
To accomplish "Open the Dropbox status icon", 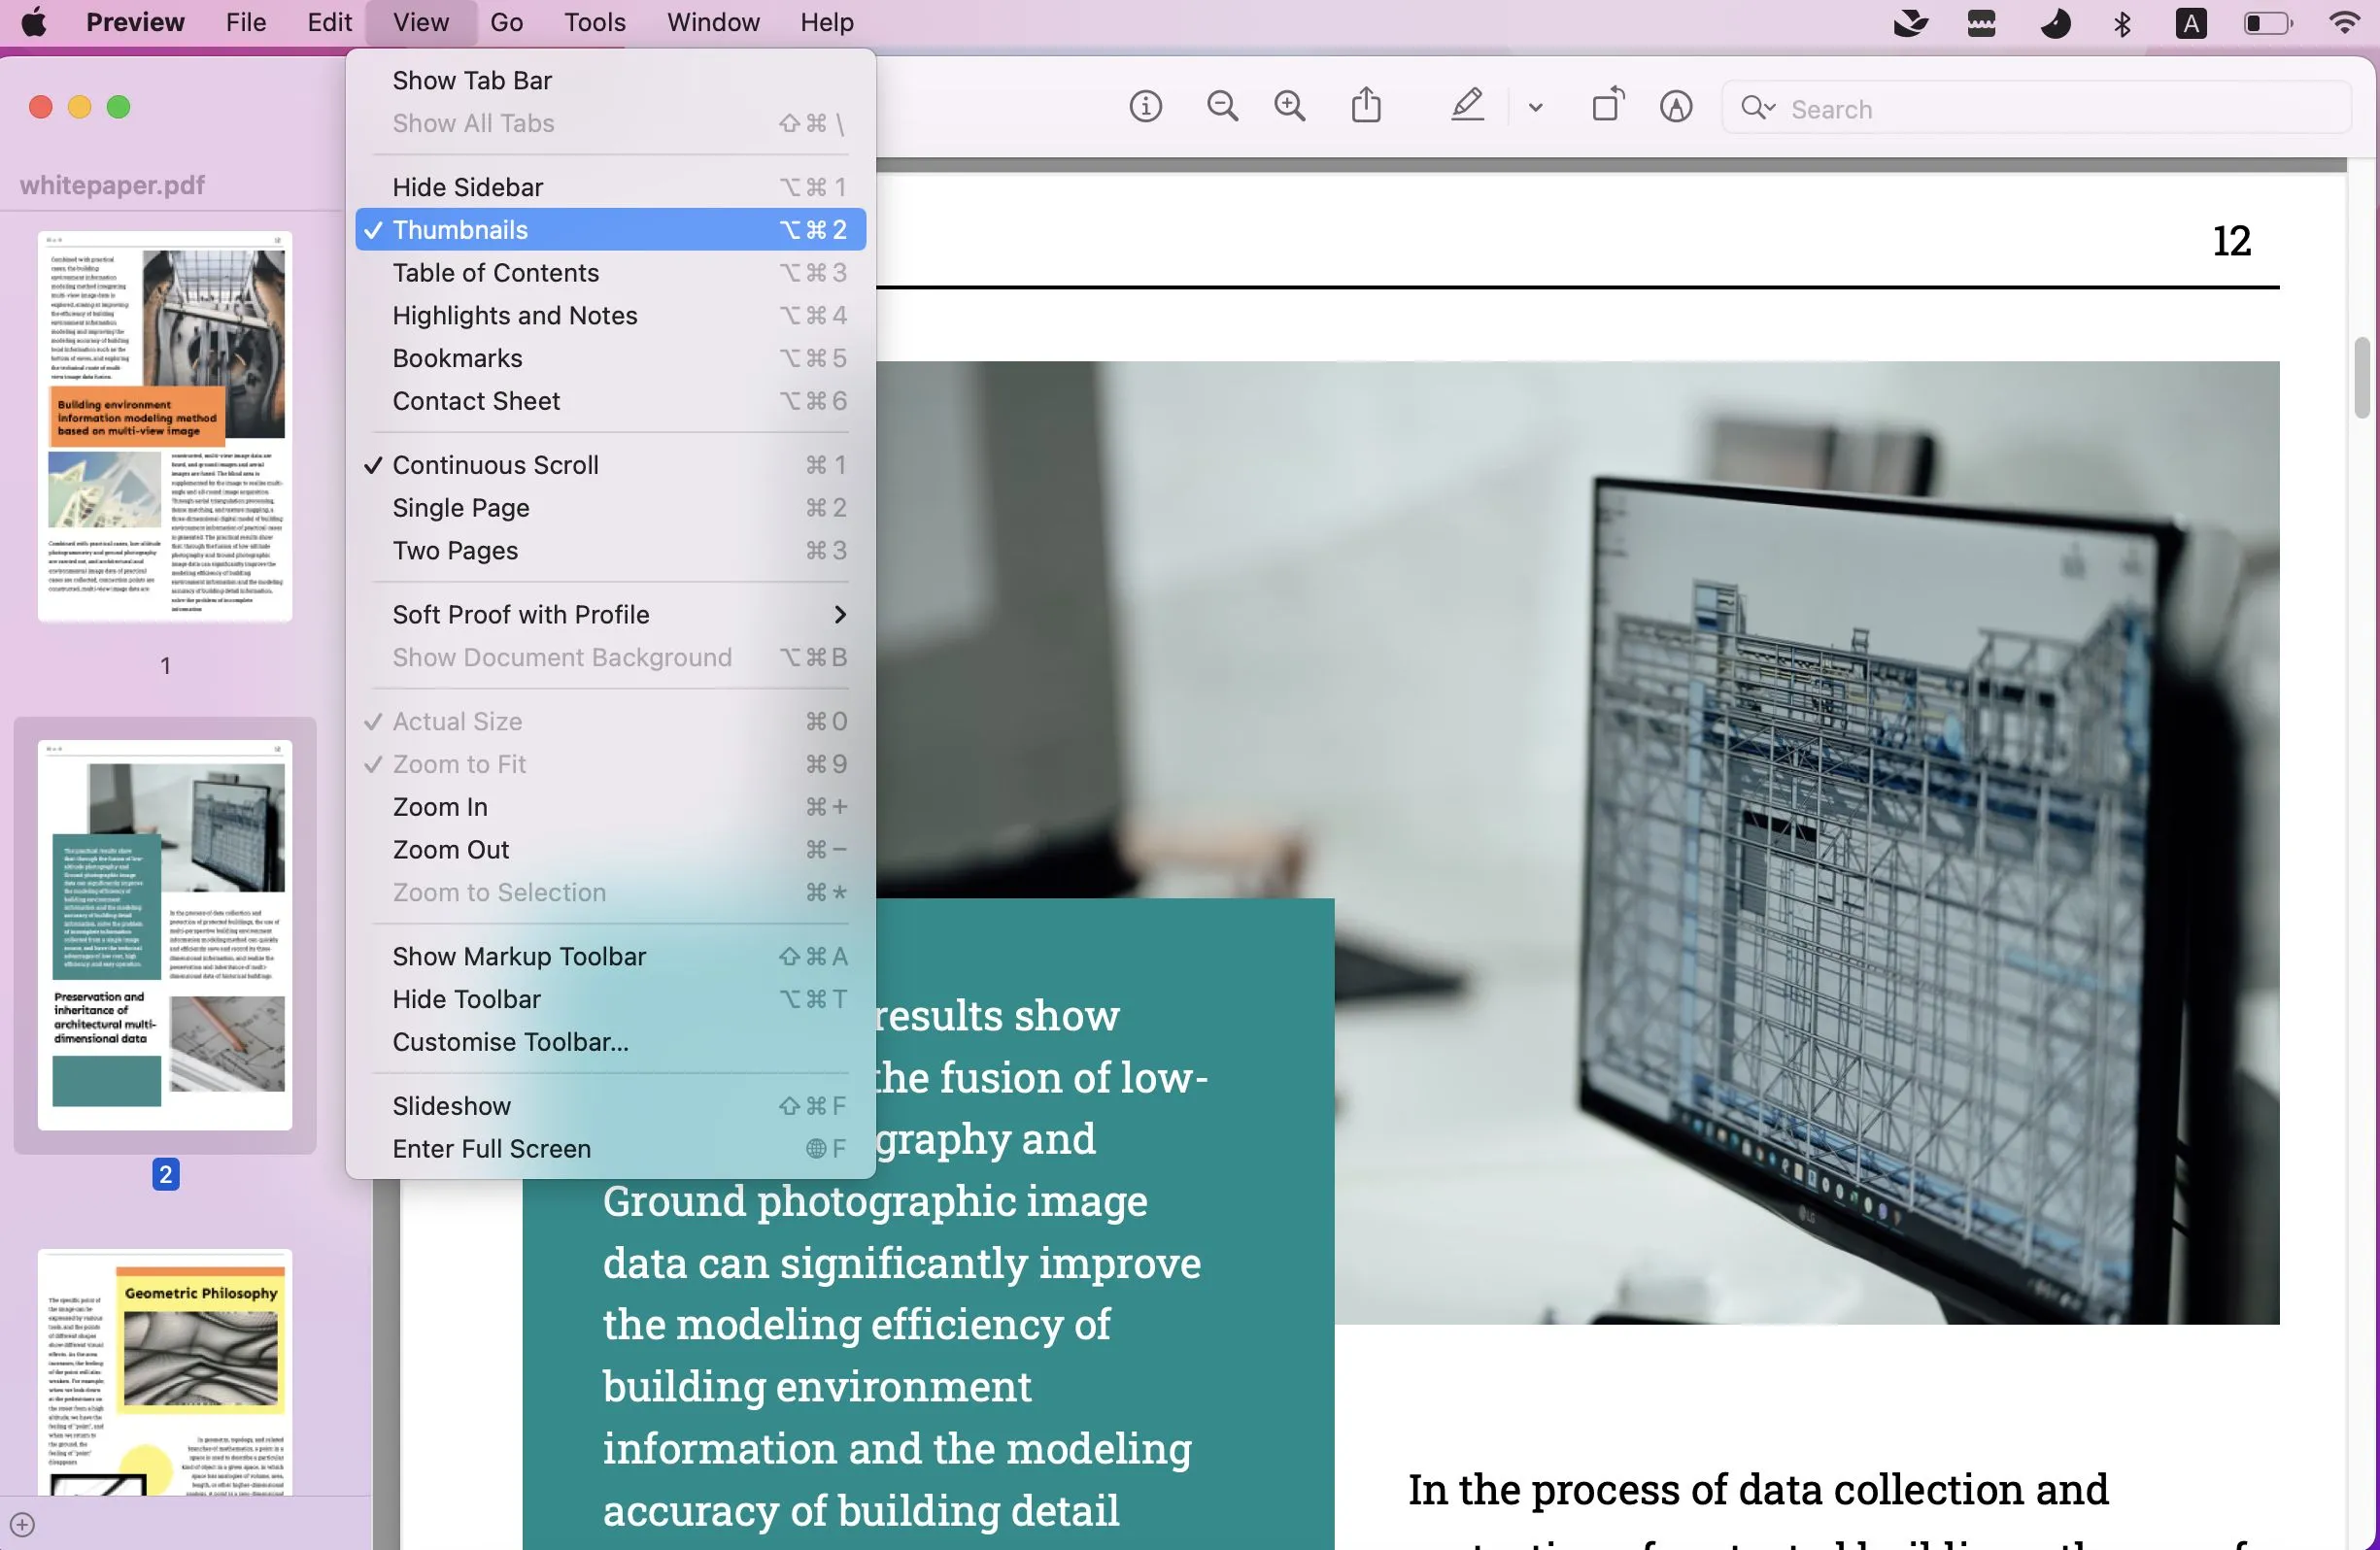I will point(1910,22).
